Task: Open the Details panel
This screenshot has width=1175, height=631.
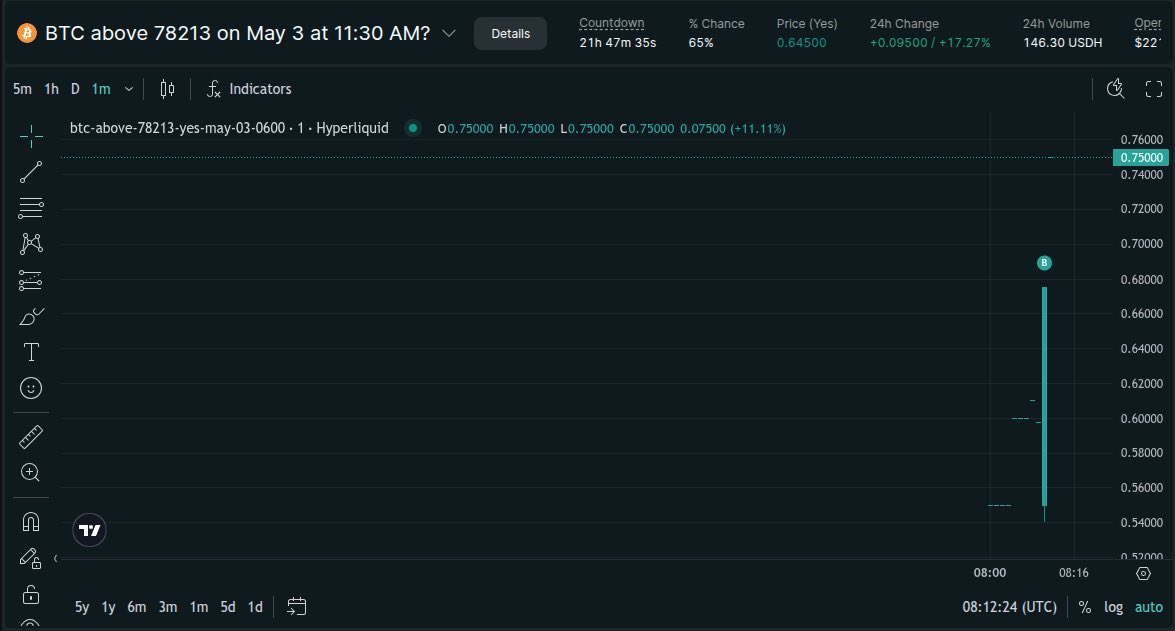Action: (510, 34)
